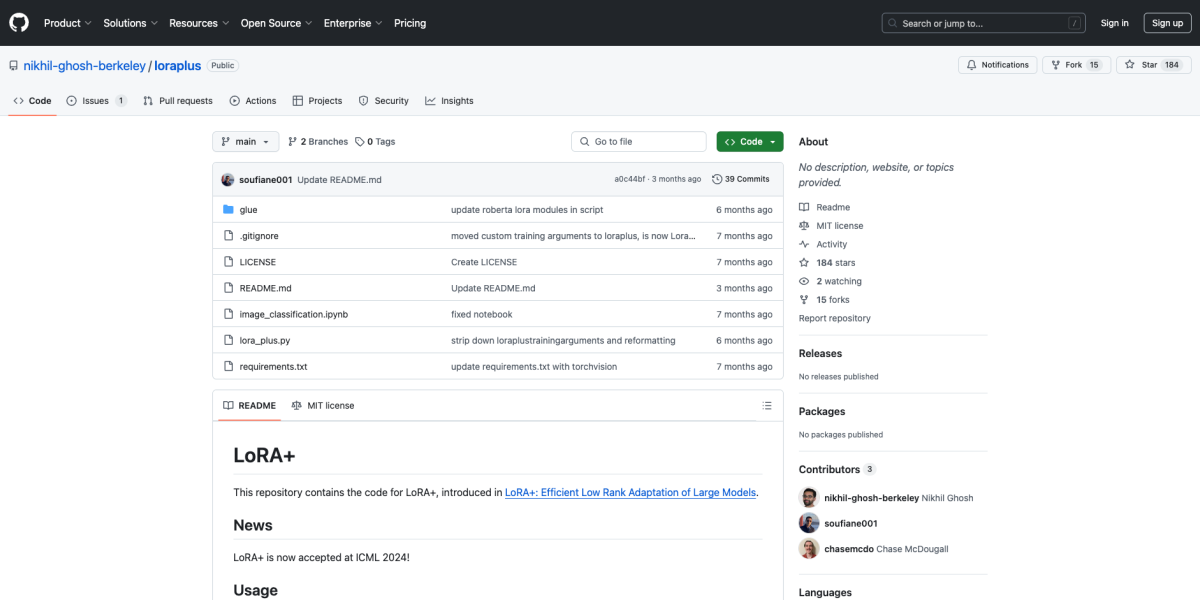The image size is (1200, 600).
Task: Open commit history with 39 Commits
Action: pyautogui.click(x=740, y=179)
